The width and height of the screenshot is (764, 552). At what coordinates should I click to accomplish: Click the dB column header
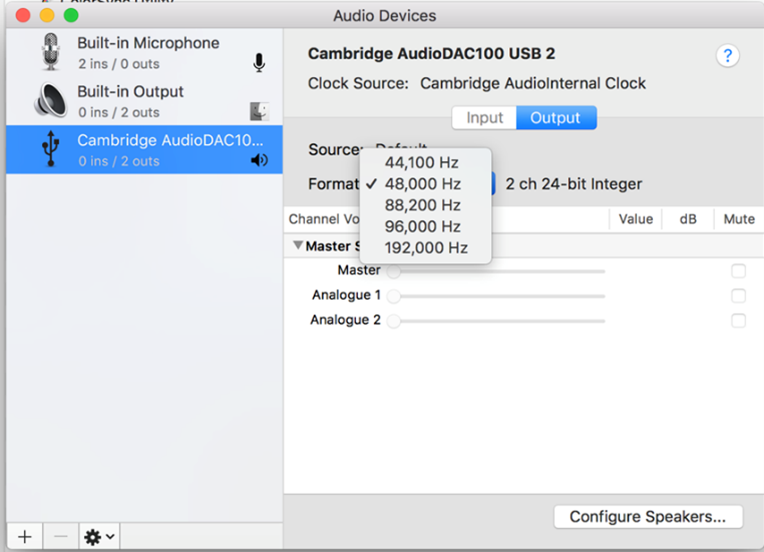[688, 219]
